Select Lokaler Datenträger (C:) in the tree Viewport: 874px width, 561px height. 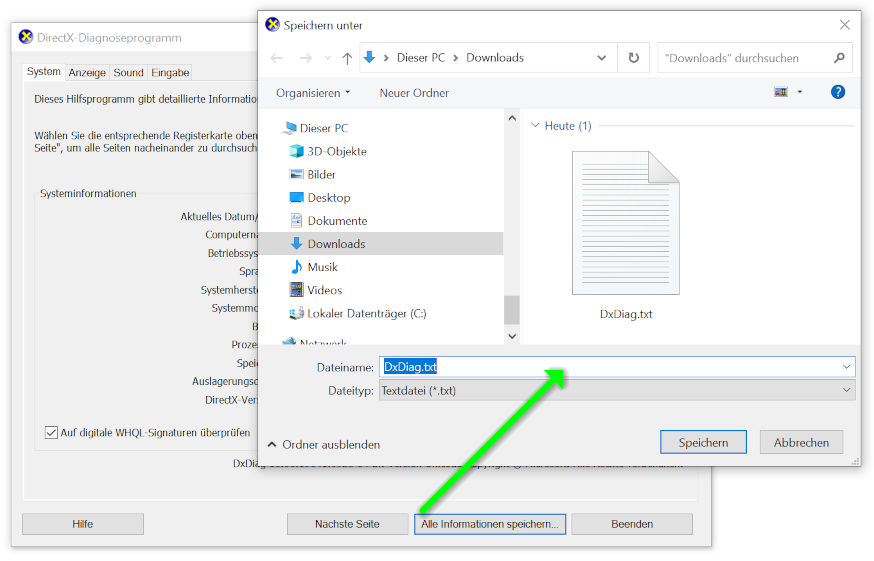[366, 313]
